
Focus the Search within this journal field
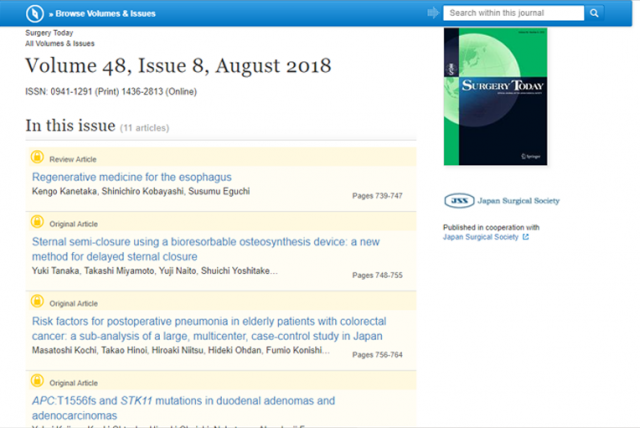512,13
